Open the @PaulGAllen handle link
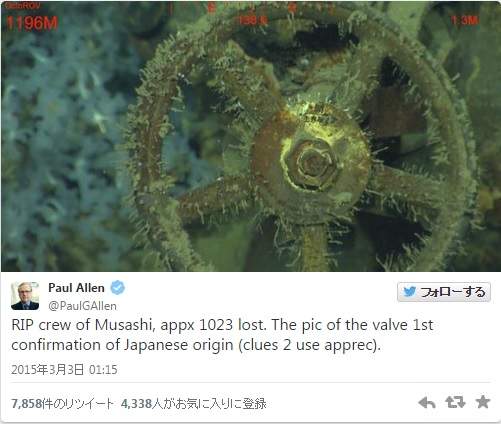This screenshot has width=501, height=424. tap(82, 306)
